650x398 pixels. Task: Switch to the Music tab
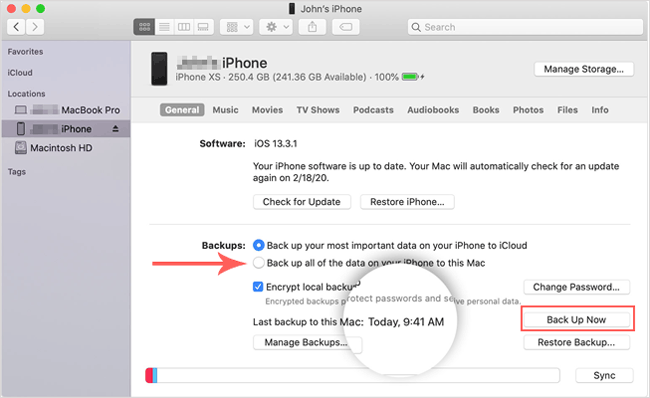tap(226, 110)
